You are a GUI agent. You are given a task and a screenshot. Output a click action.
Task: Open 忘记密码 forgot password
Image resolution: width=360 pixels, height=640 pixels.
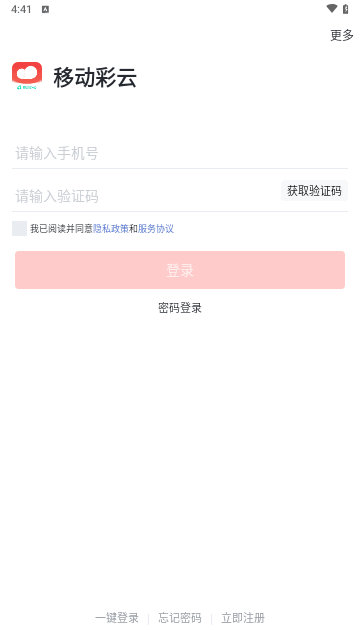tap(180, 618)
